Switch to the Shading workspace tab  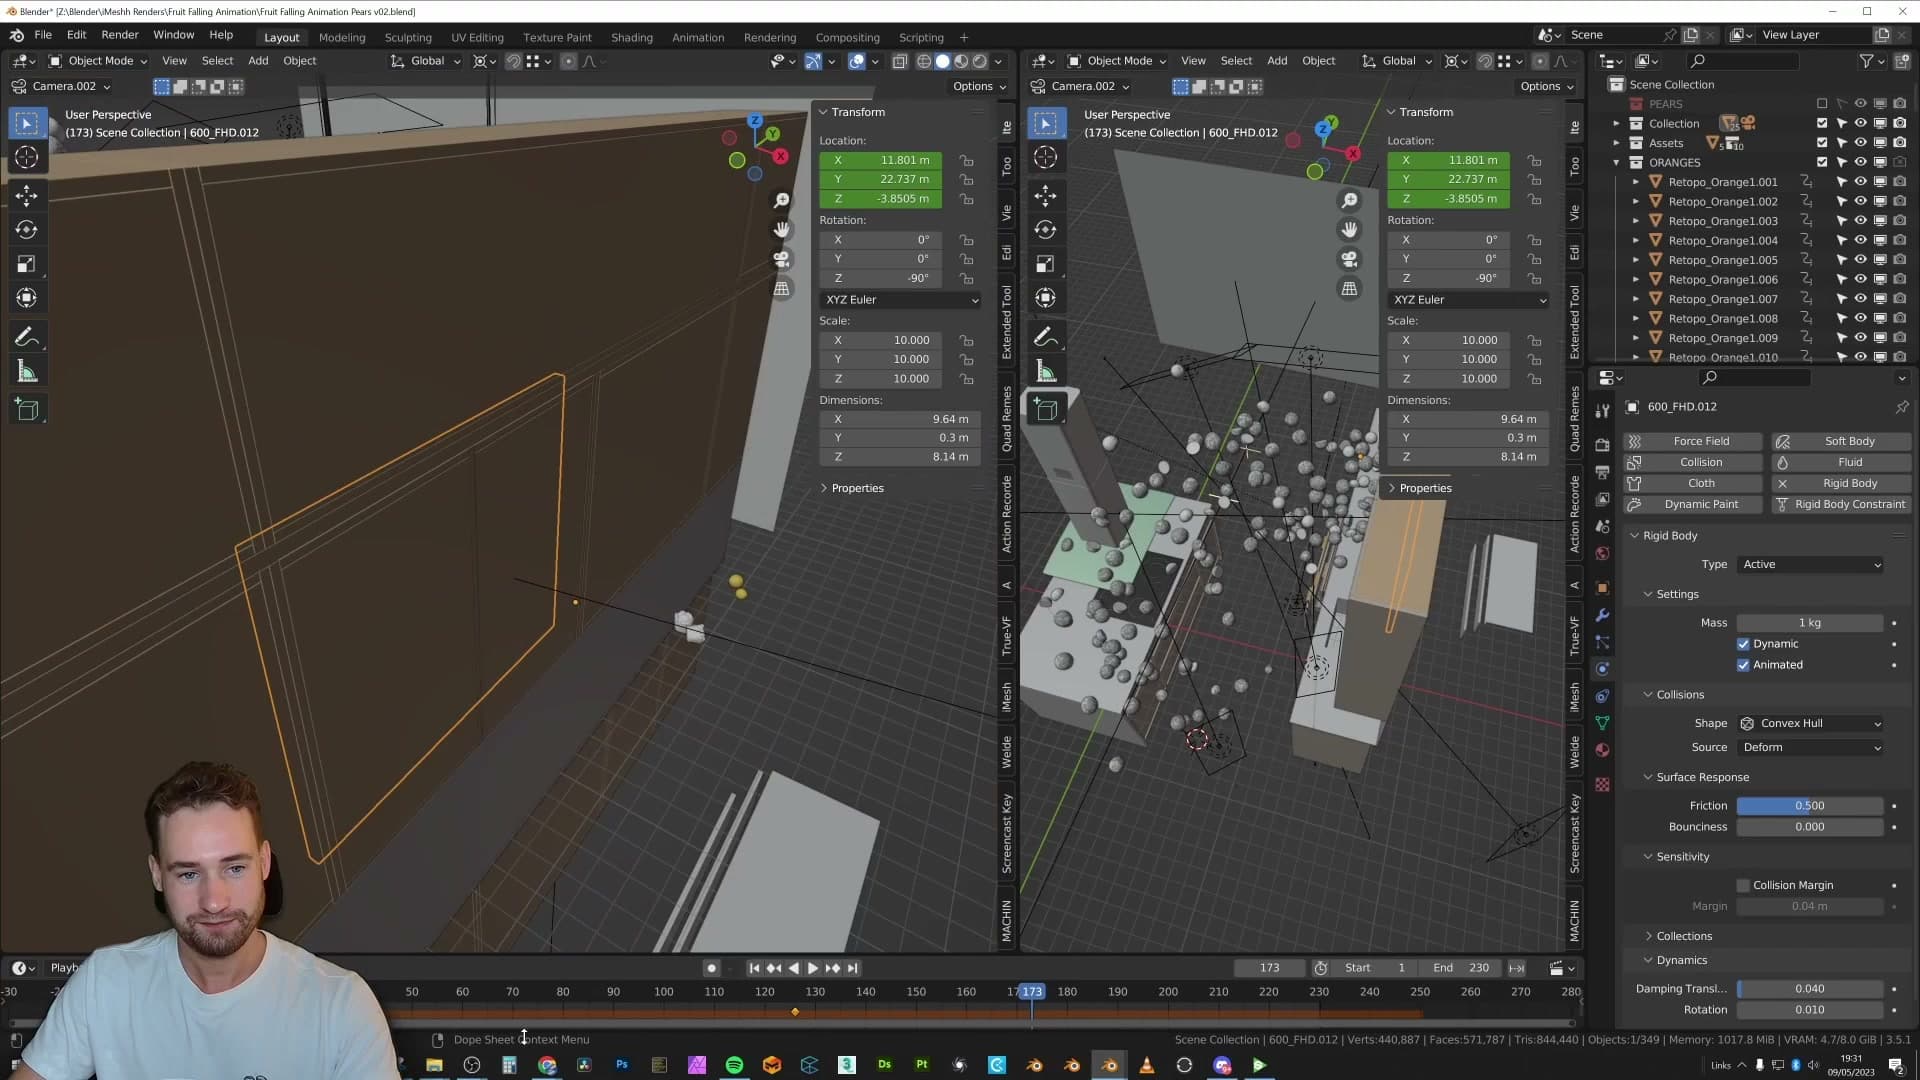point(631,37)
